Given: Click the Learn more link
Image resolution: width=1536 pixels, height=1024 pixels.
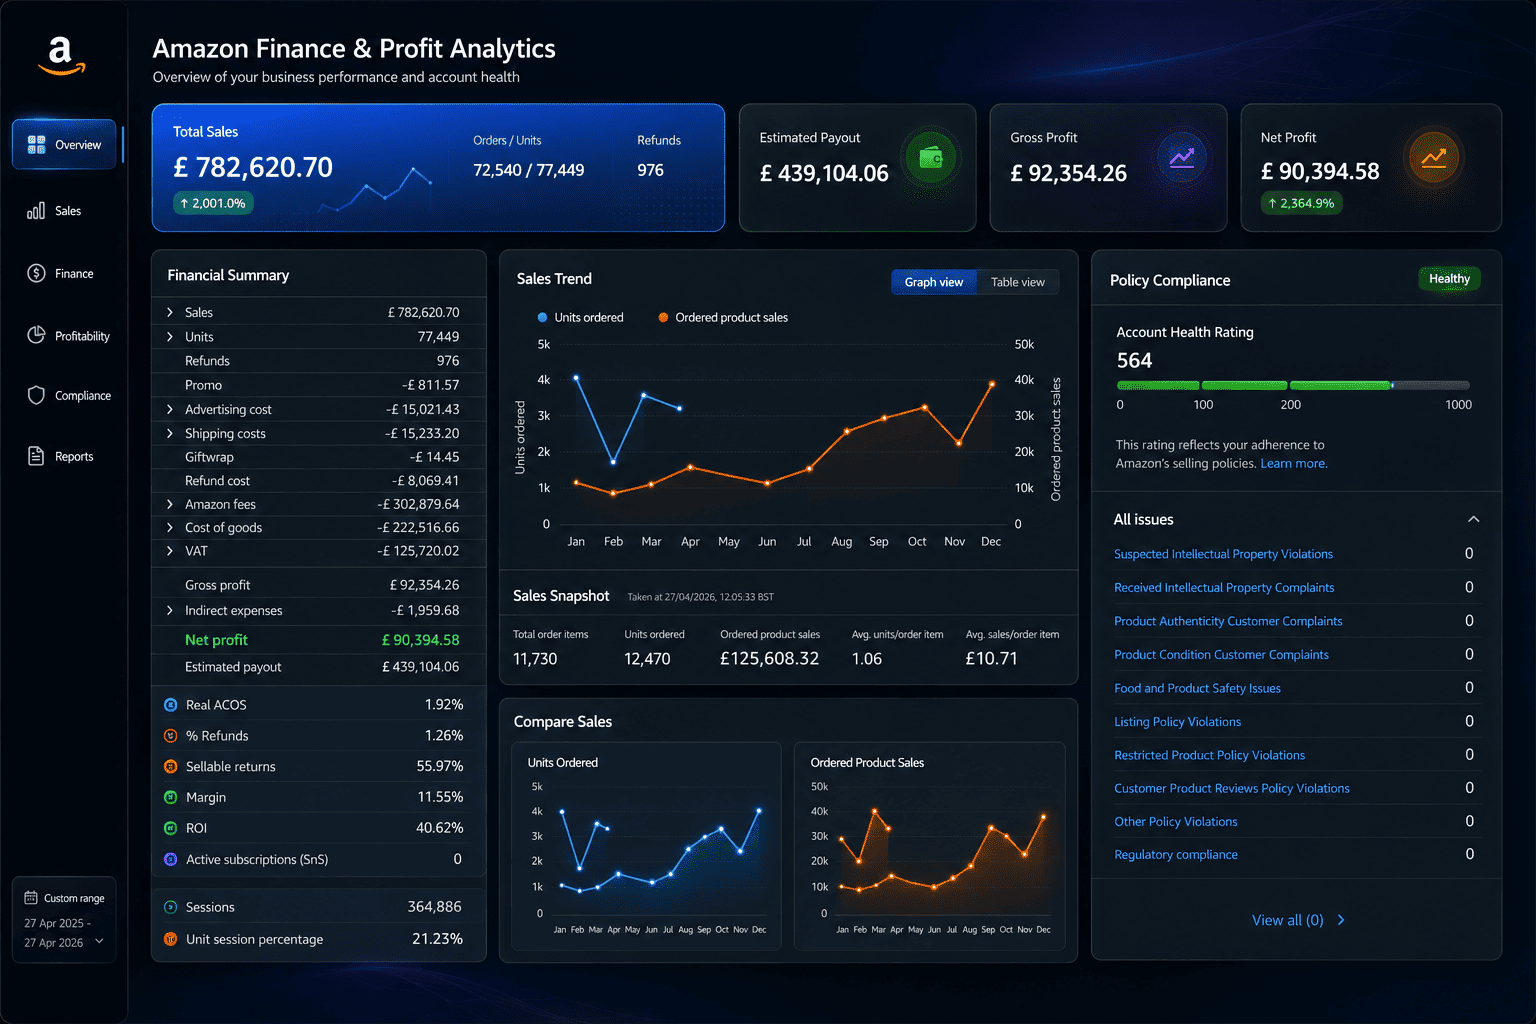Looking at the screenshot, I should pos(1294,464).
